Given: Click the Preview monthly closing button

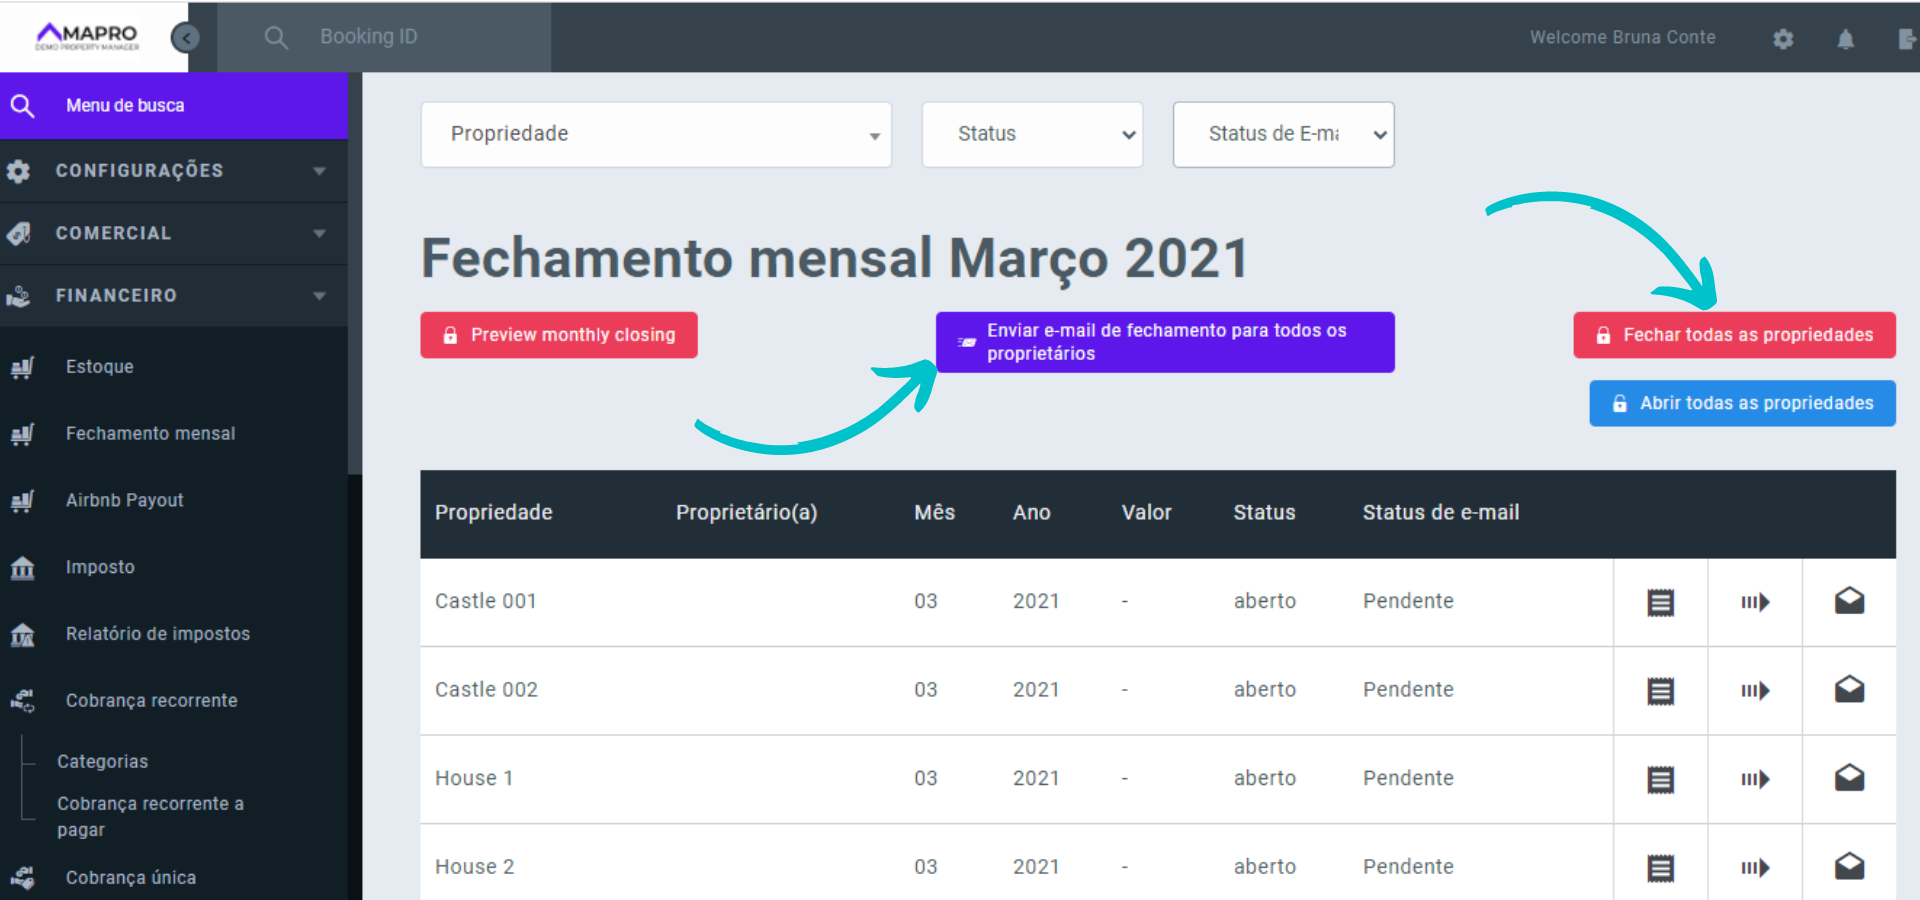Looking at the screenshot, I should point(558,334).
